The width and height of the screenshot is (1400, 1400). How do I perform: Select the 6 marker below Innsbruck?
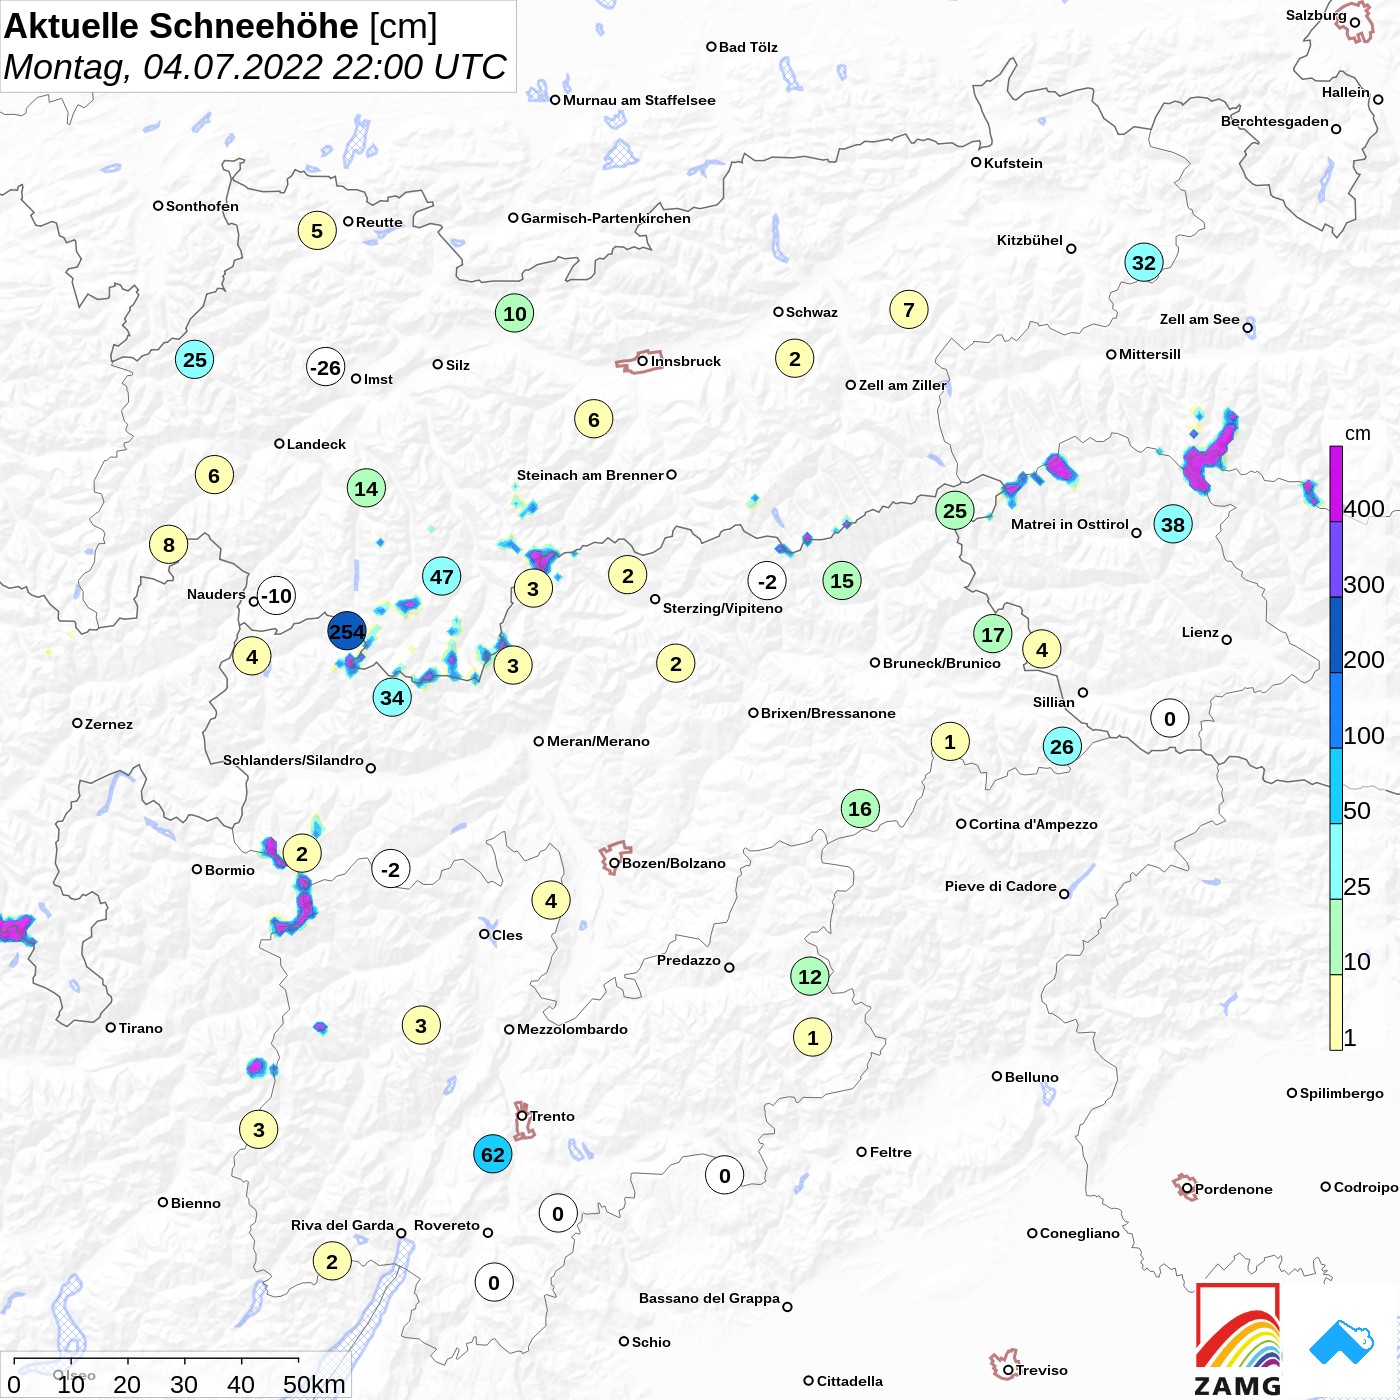click(x=594, y=419)
